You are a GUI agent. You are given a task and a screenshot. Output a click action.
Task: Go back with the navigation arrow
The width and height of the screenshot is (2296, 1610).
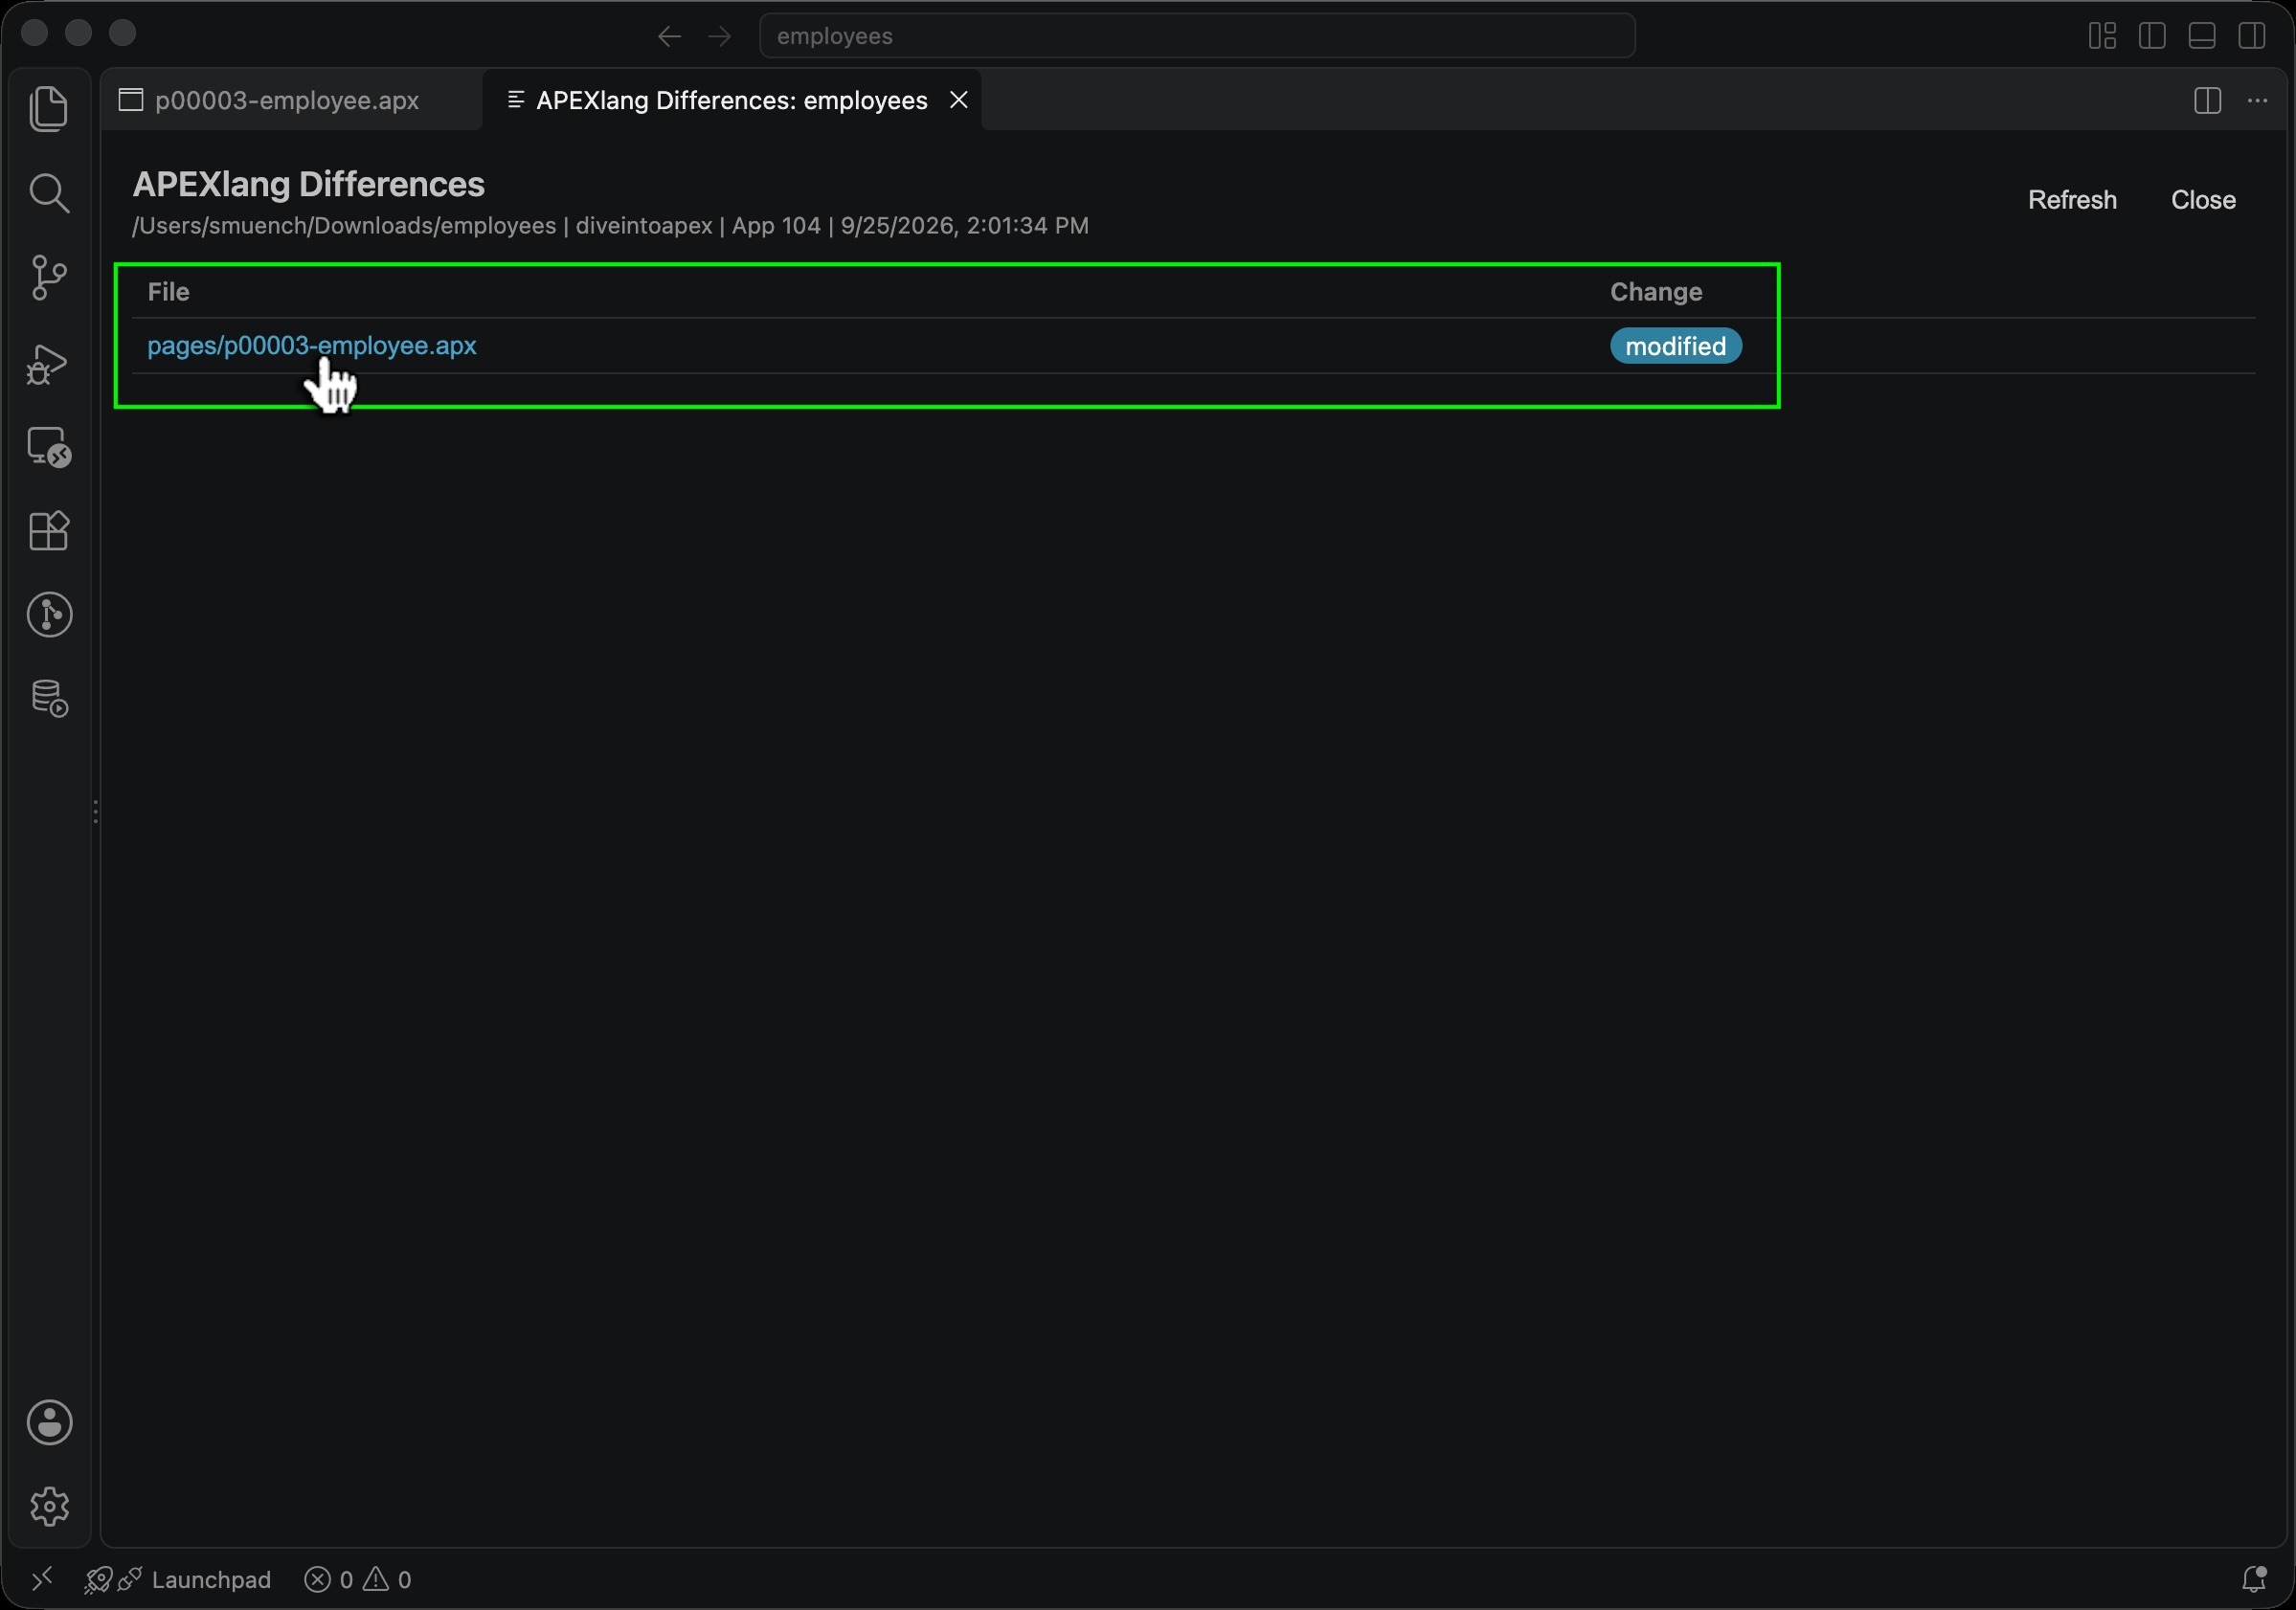[x=669, y=37]
